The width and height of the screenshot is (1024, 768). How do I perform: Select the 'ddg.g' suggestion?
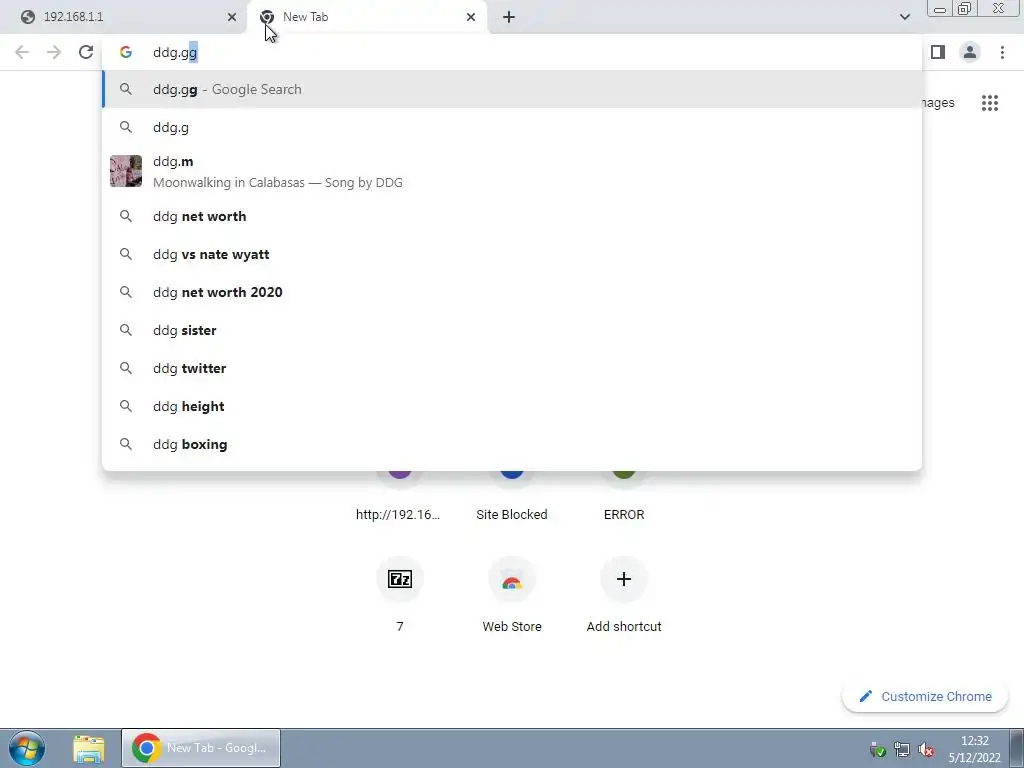tap(512, 127)
